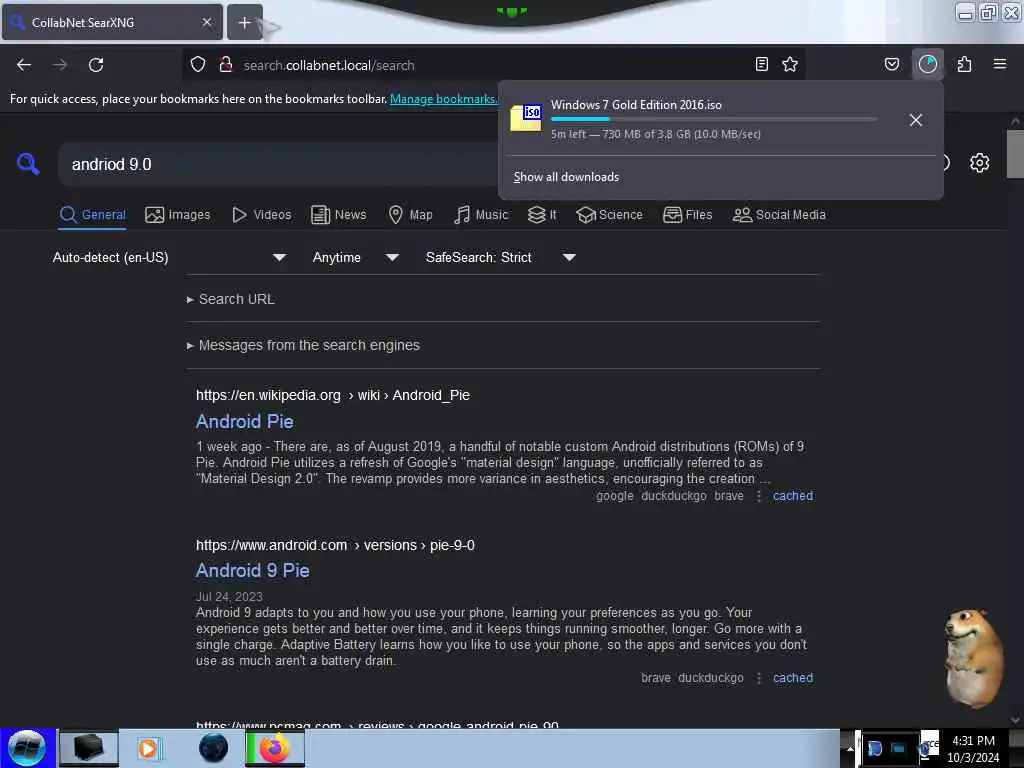This screenshot has height=768, width=1024.
Task: Open the Anytime time range dropdown
Action: [x=355, y=257]
